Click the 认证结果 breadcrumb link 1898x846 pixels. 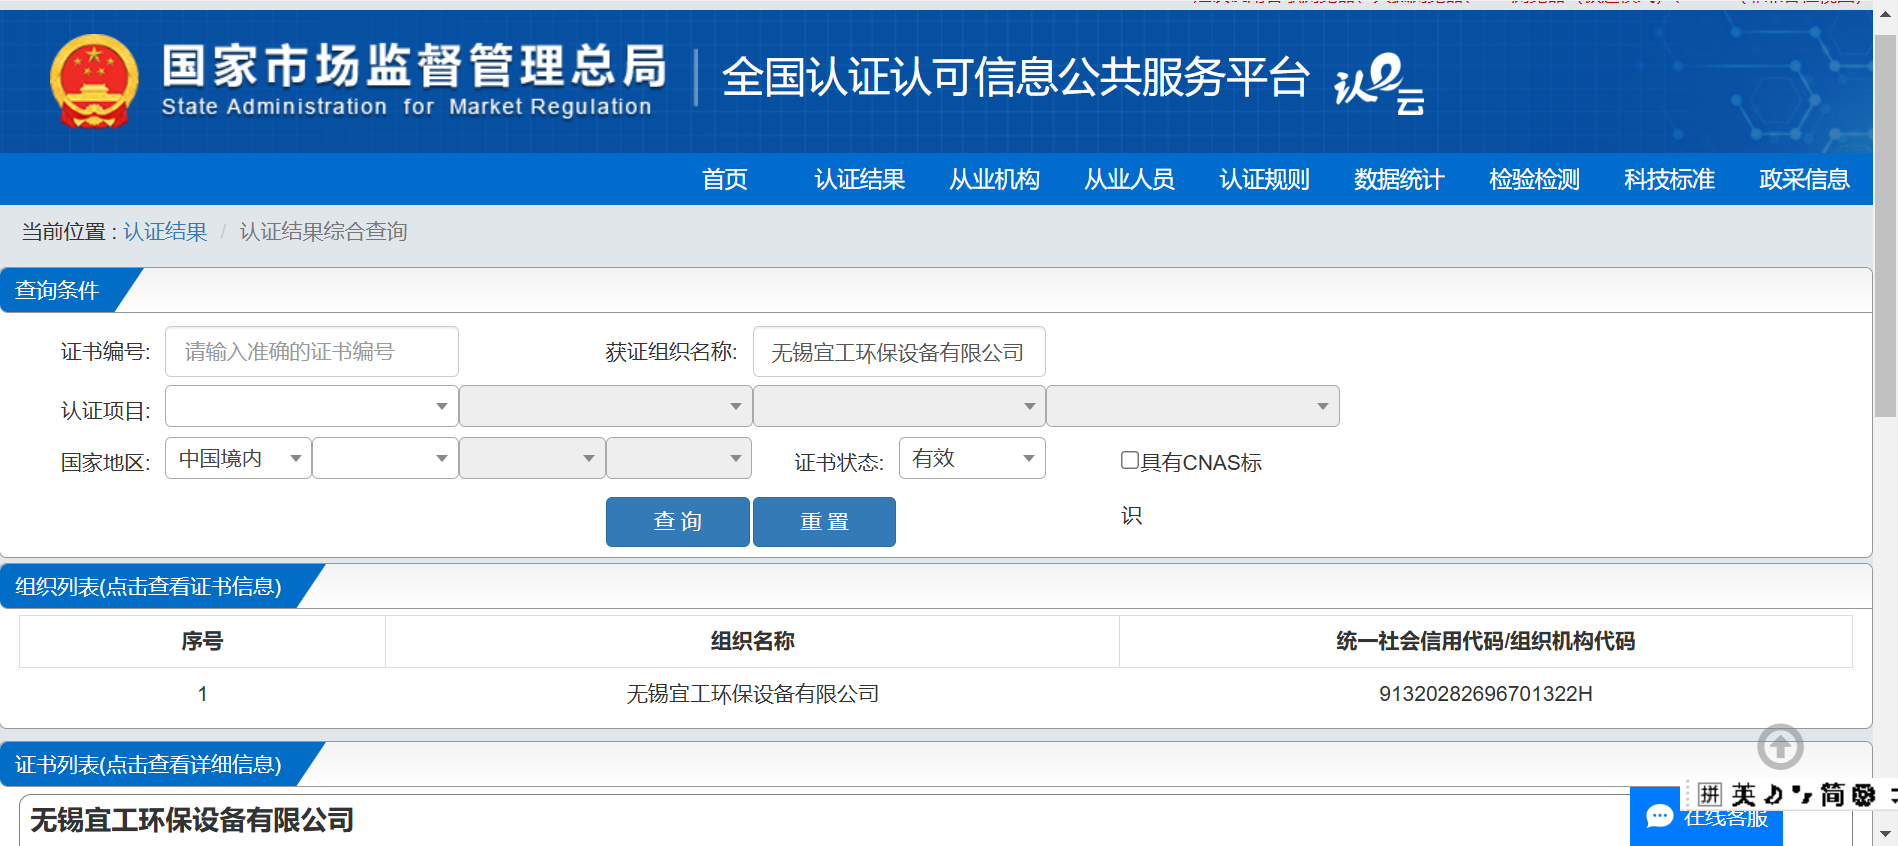[165, 232]
